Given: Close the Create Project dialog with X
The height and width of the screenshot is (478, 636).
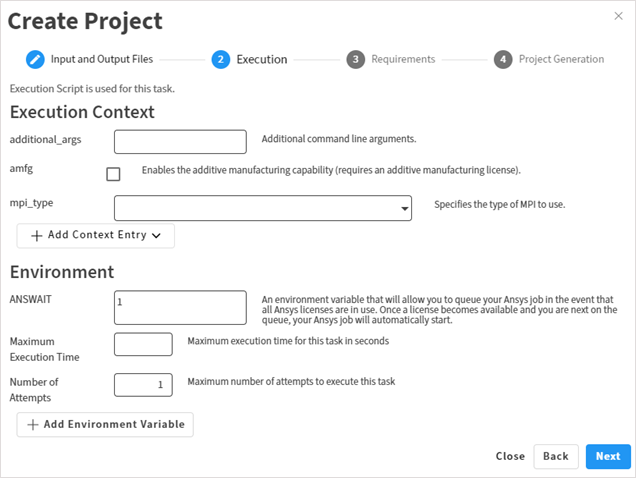Looking at the screenshot, I should pyautogui.click(x=618, y=16).
